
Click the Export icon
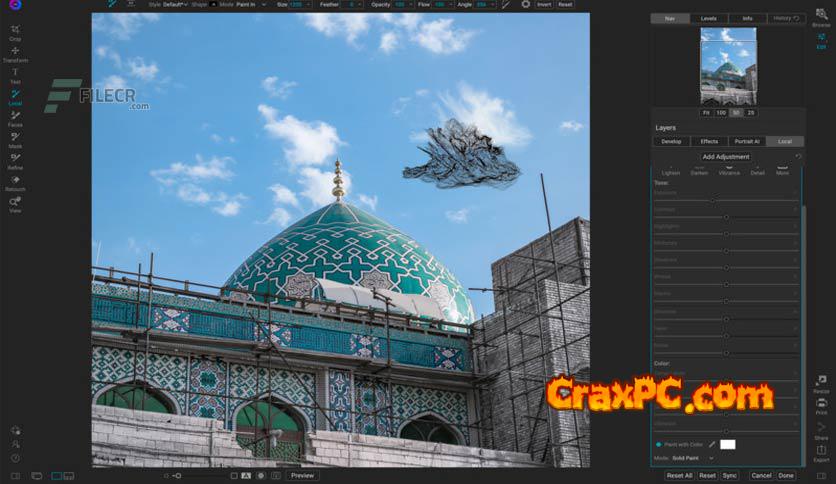point(821,453)
